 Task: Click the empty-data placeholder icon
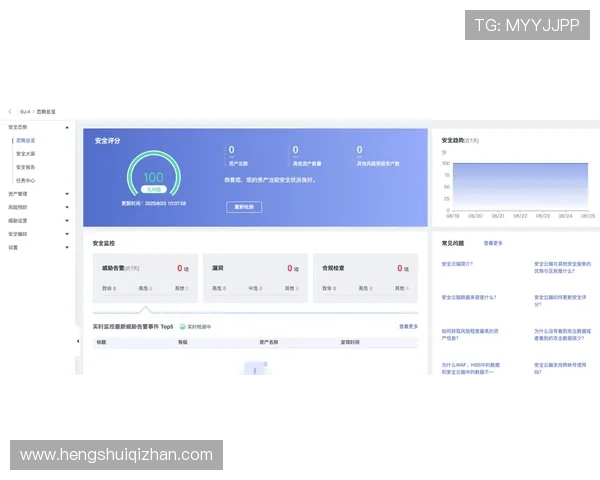tap(255, 368)
